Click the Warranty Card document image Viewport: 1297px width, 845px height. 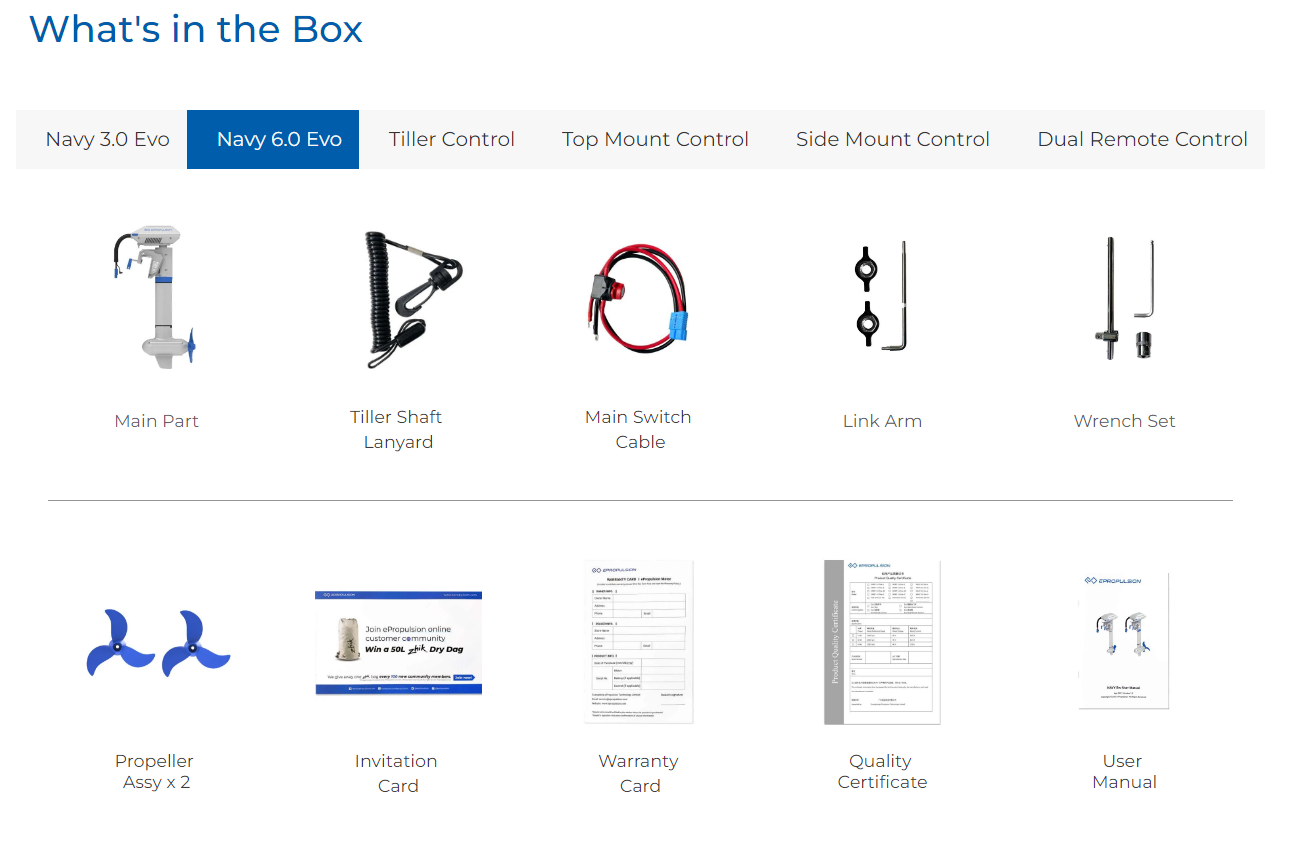(x=639, y=642)
